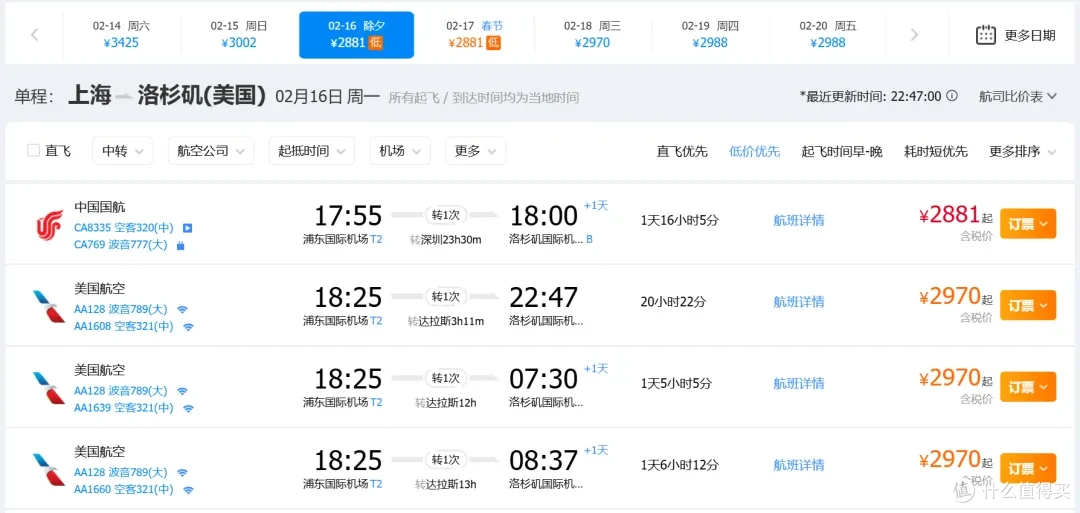Select the 02-20 周五 date tab

coord(828,34)
